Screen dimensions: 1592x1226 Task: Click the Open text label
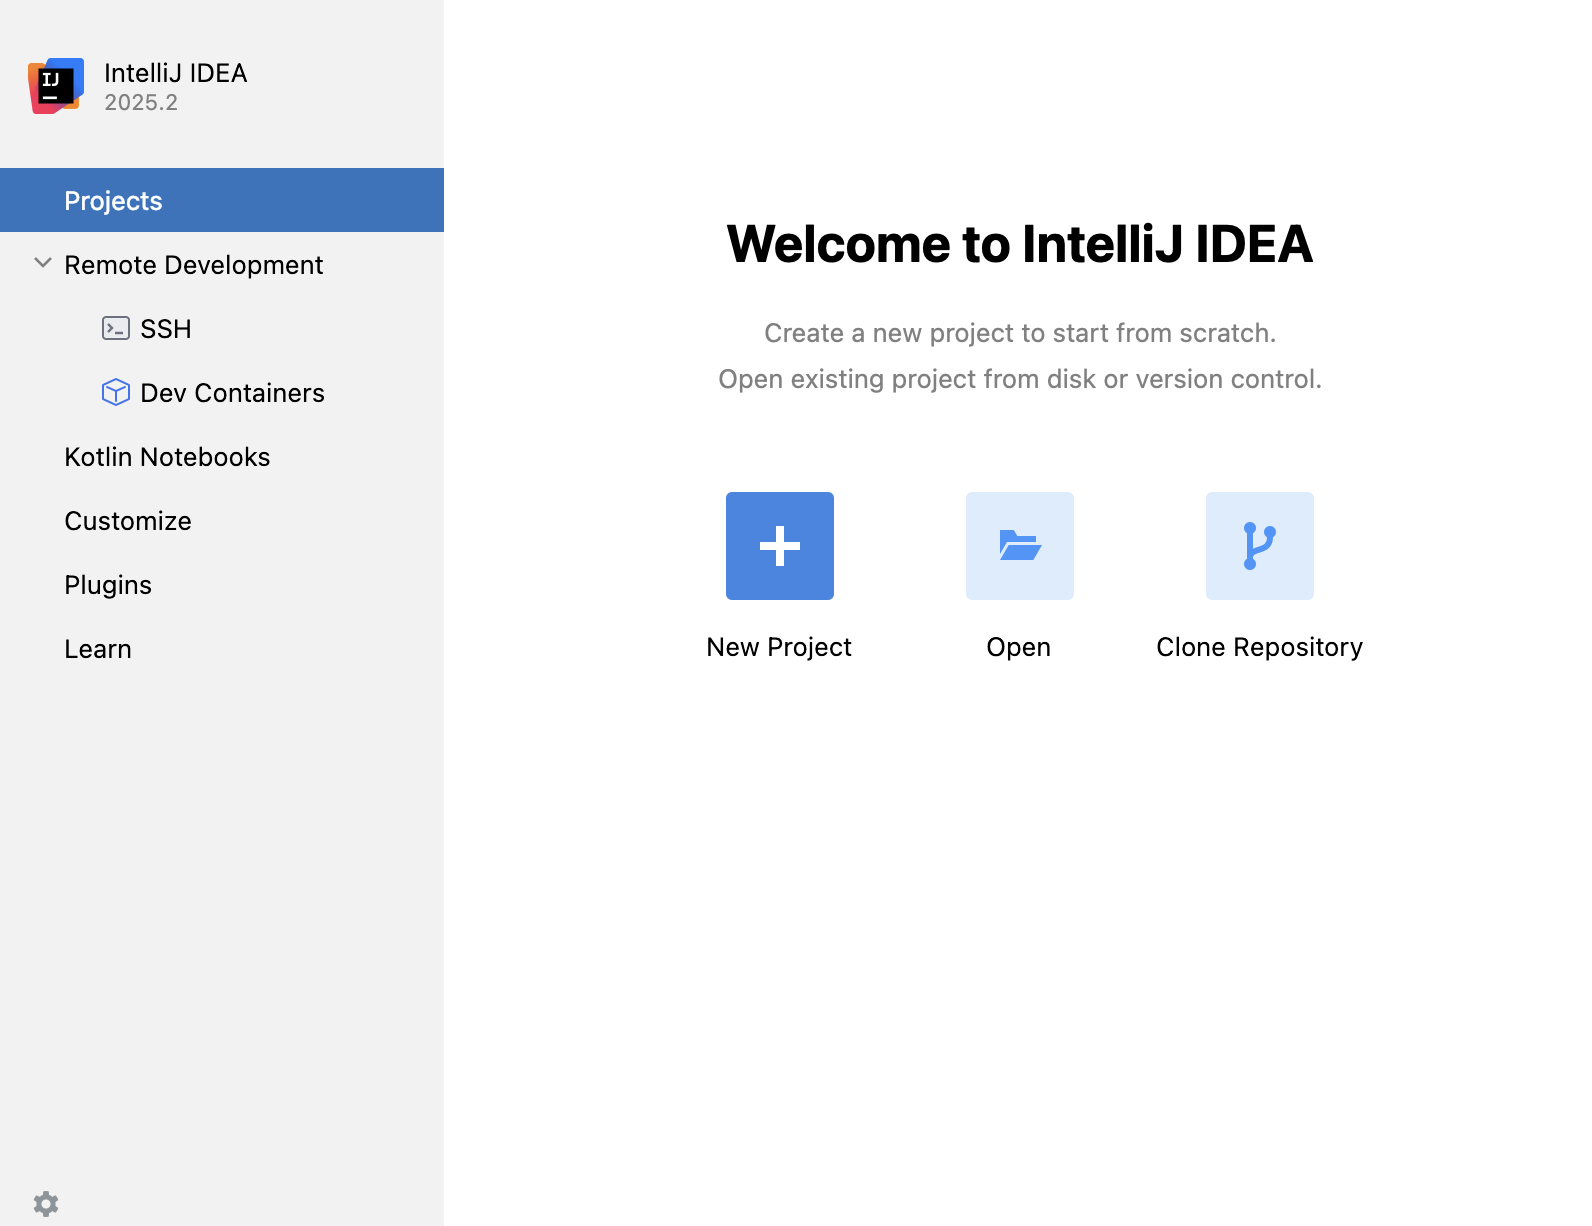click(1018, 647)
